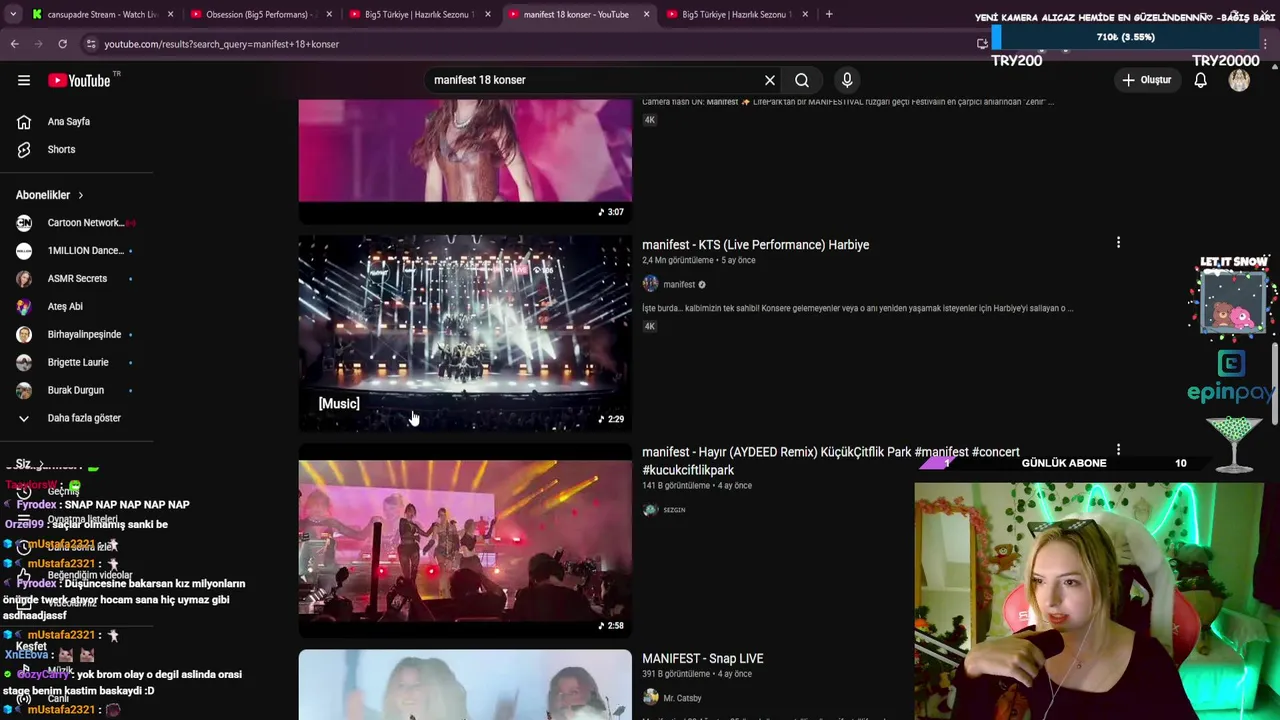Open the YouTube hamburger guide menu

tap(24, 80)
